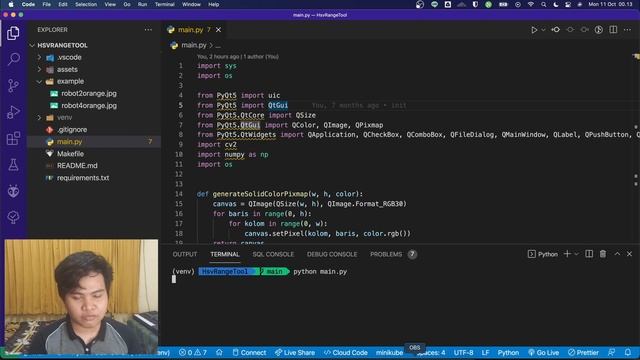Add a new terminal with plus icon
640x360 pixels.
click(567, 254)
